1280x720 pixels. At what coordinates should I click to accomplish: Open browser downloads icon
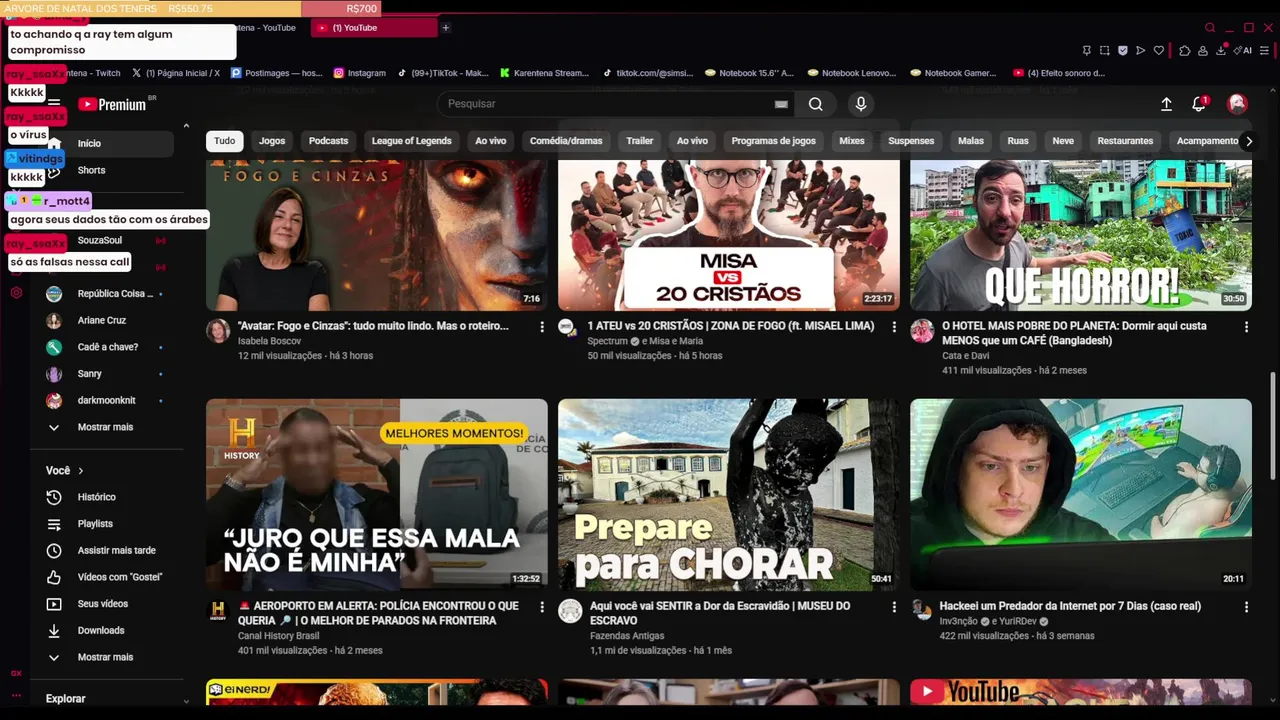point(1221,51)
